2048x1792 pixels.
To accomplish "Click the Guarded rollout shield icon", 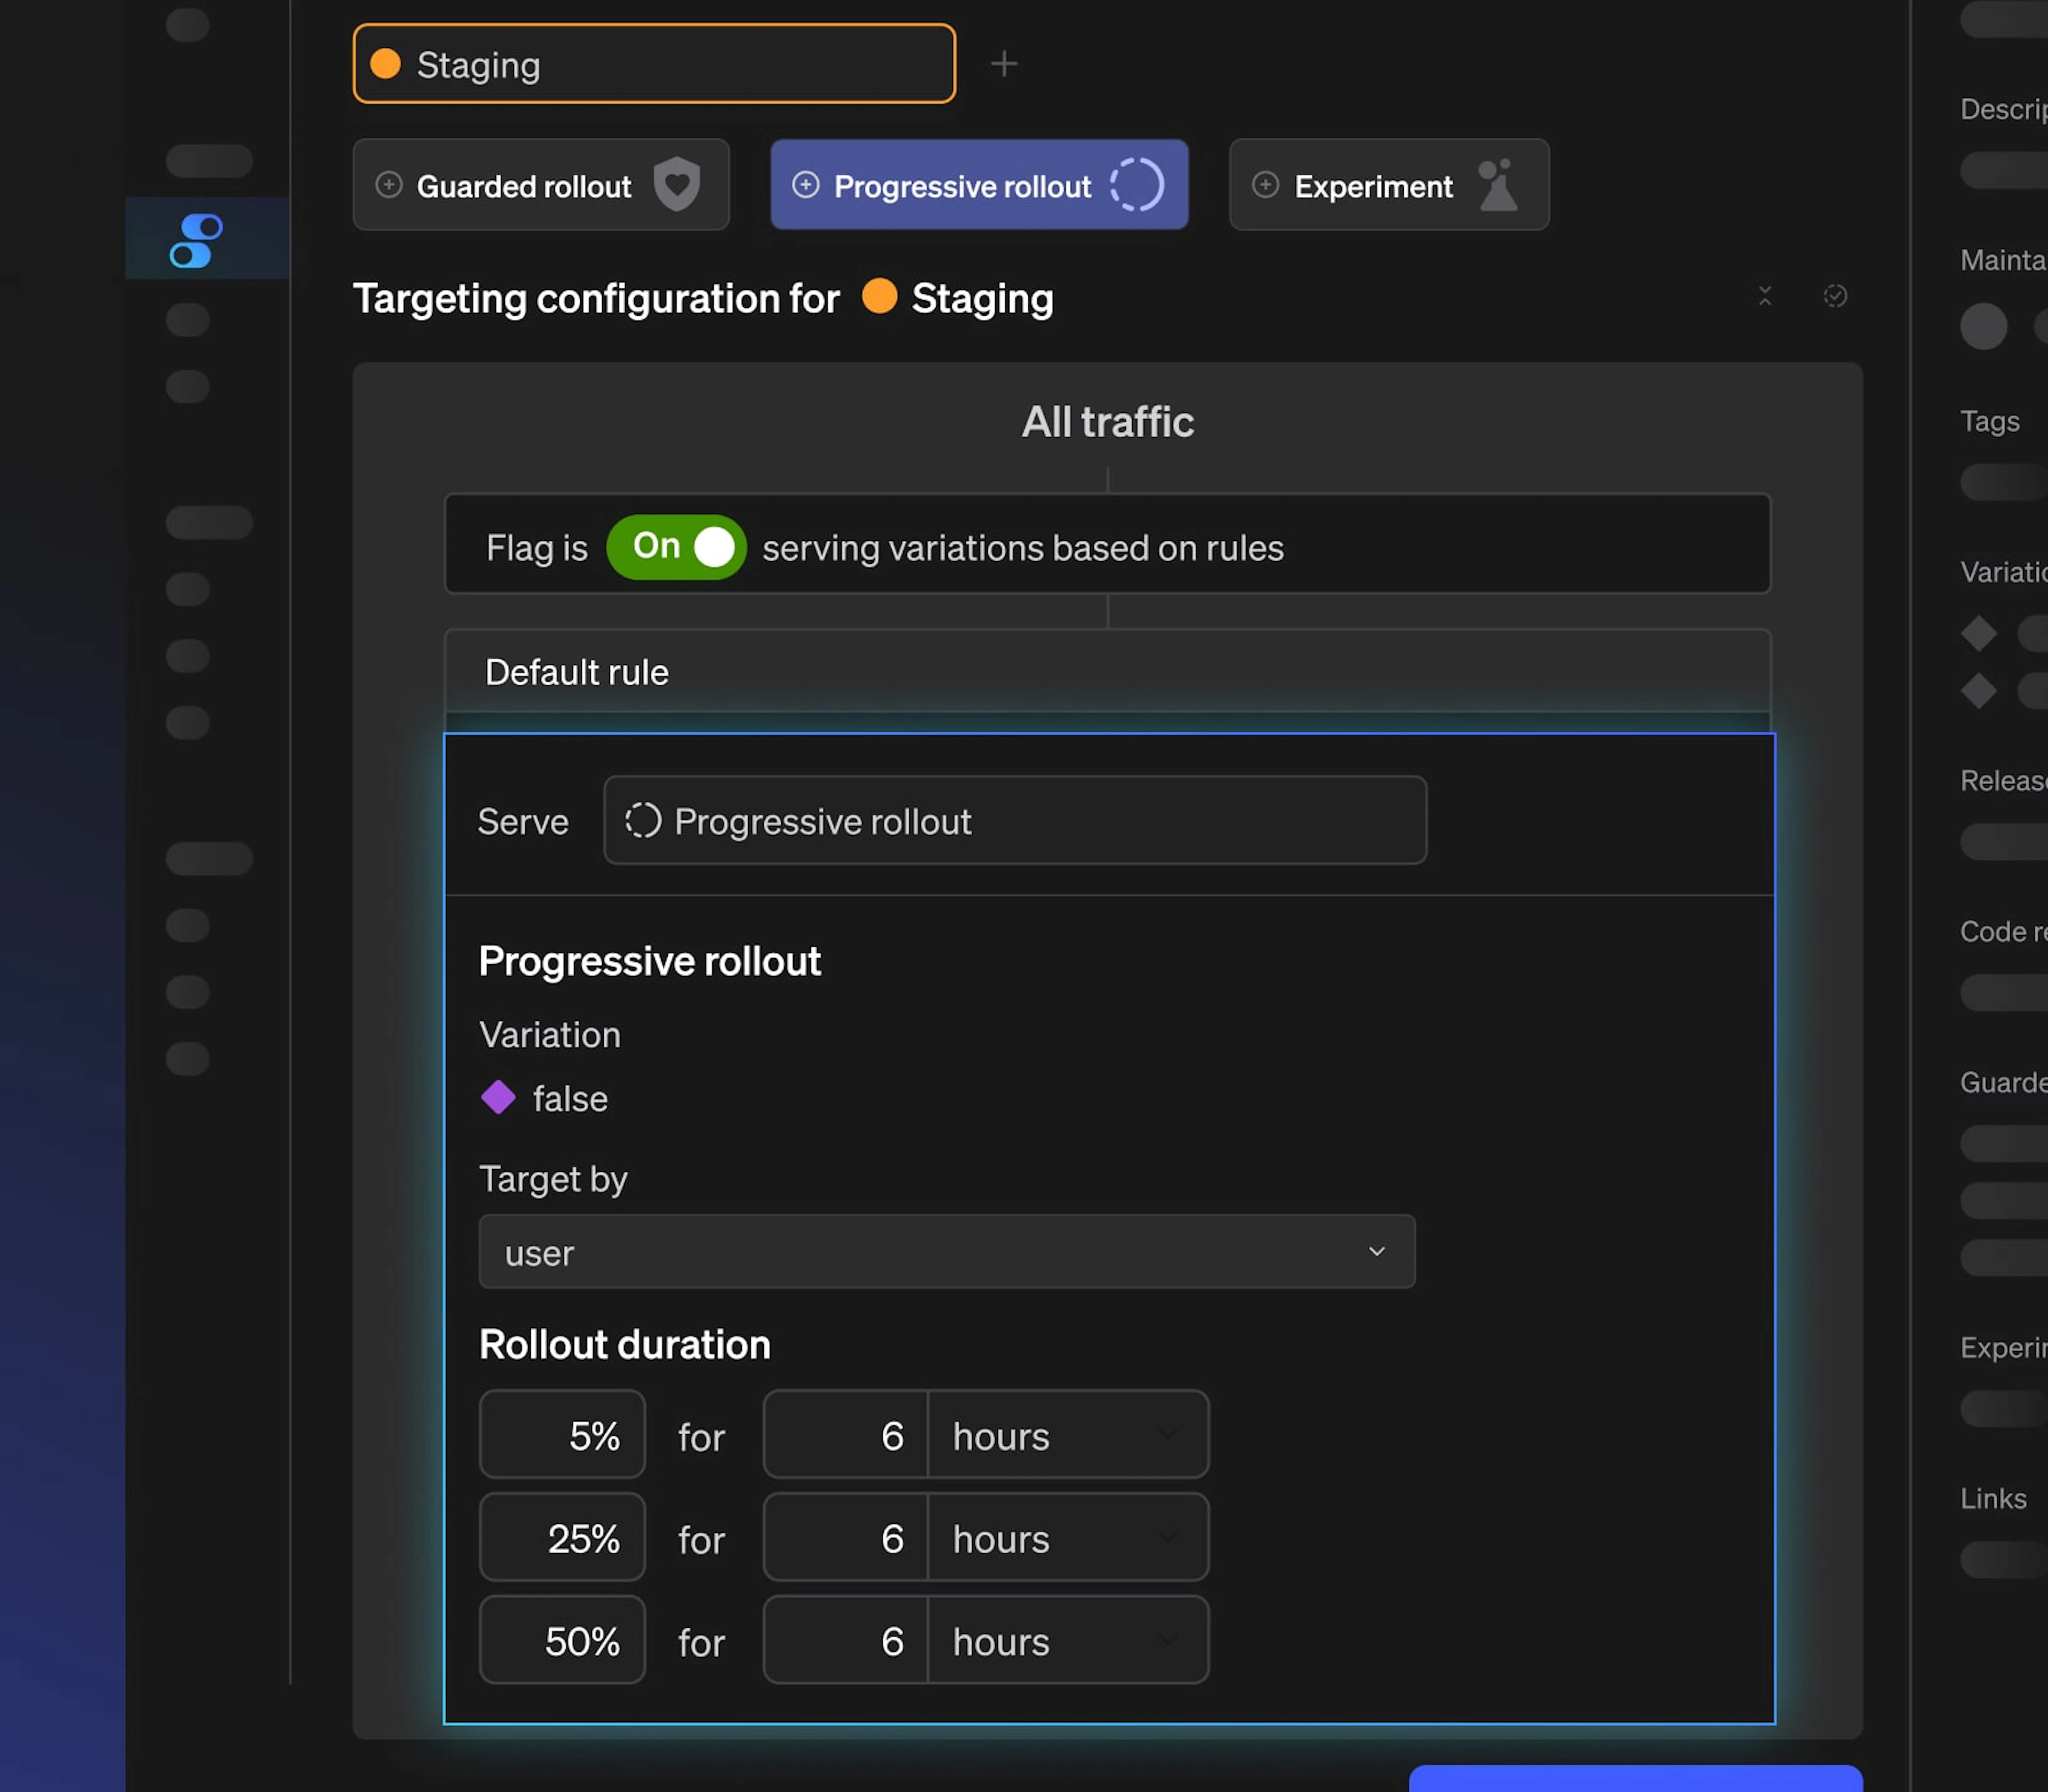I will point(676,185).
